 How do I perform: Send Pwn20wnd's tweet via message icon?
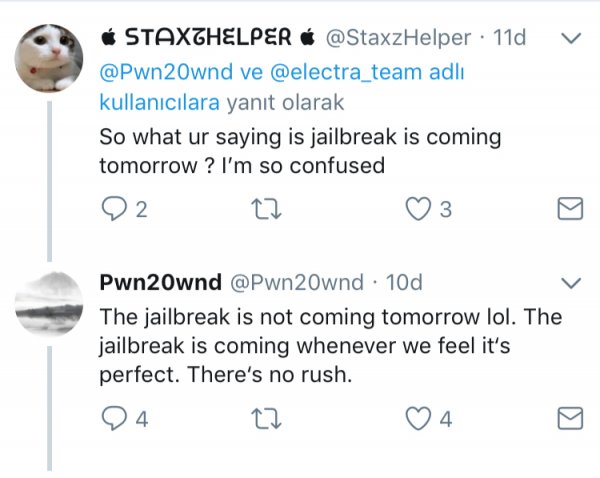(x=569, y=419)
